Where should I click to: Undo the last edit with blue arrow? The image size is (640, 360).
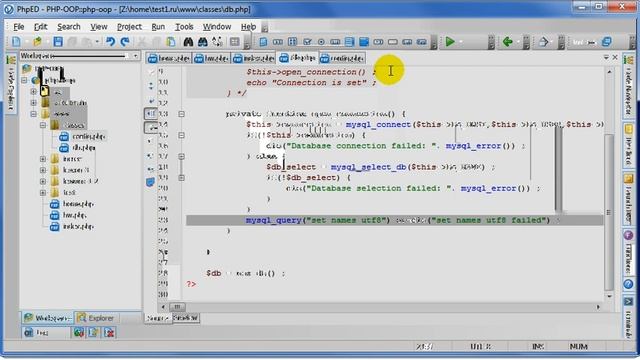coord(110,42)
